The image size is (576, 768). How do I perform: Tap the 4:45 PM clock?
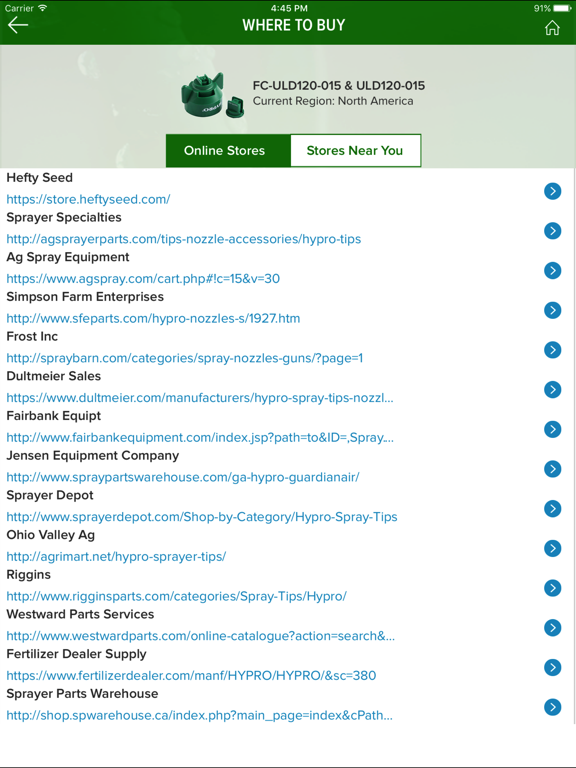288,8
